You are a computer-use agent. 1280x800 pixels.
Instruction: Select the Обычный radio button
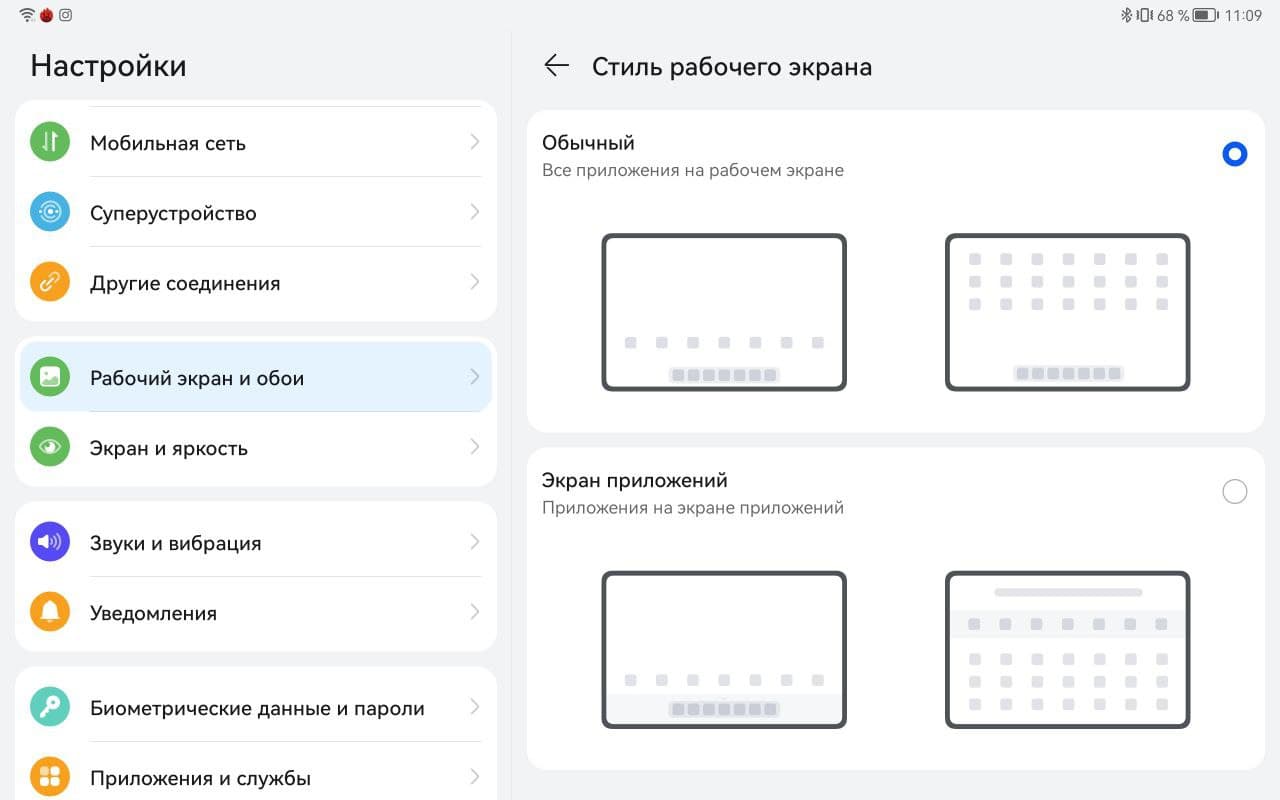[x=1234, y=154]
